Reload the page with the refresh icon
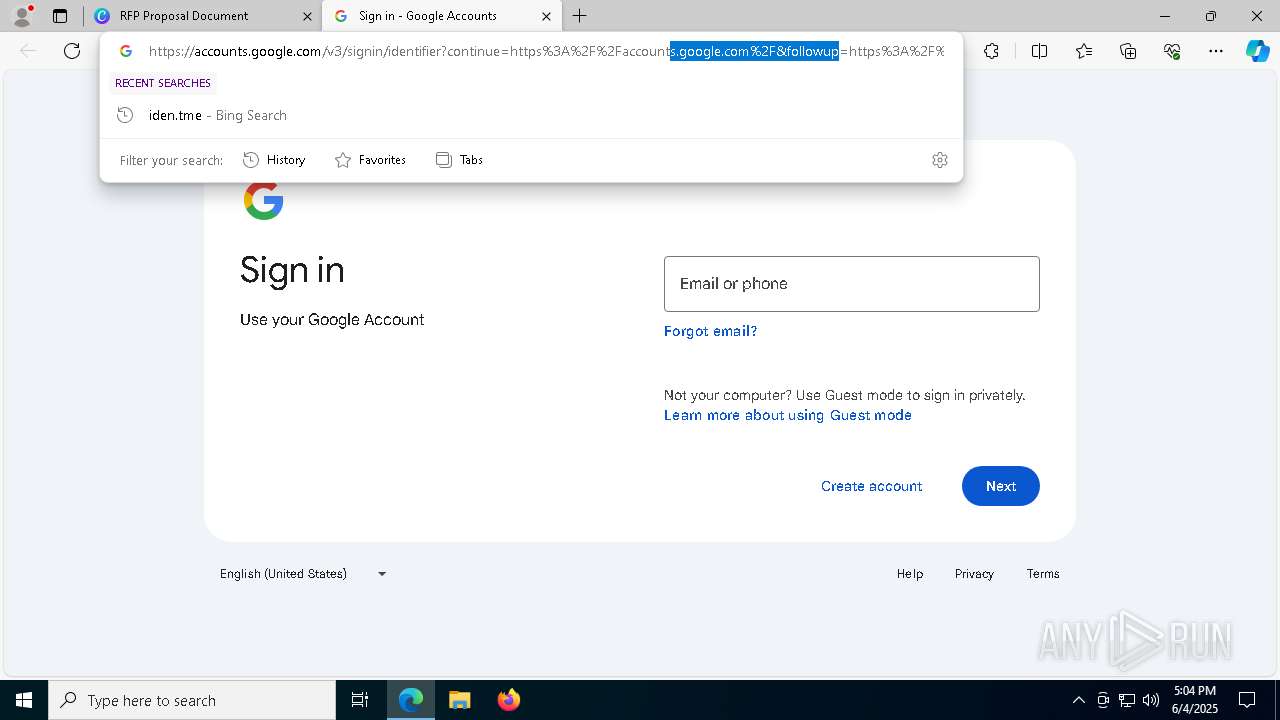Screen dimensions: 1280x720 point(72,51)
